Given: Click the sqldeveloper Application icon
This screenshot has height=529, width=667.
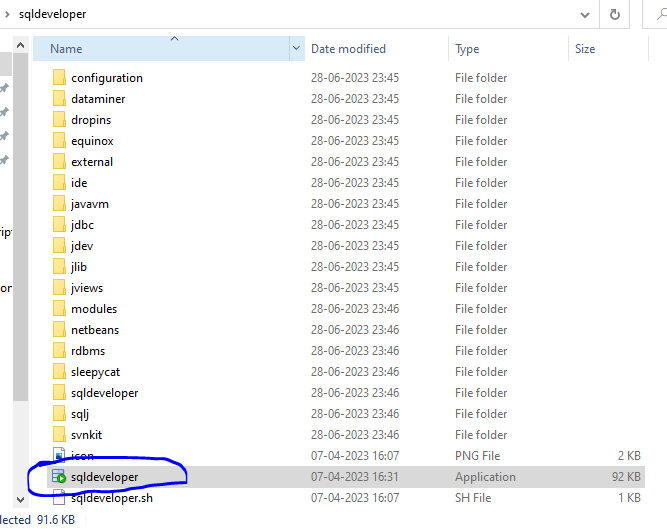Looking at the screenshot, I should [59, 477].
